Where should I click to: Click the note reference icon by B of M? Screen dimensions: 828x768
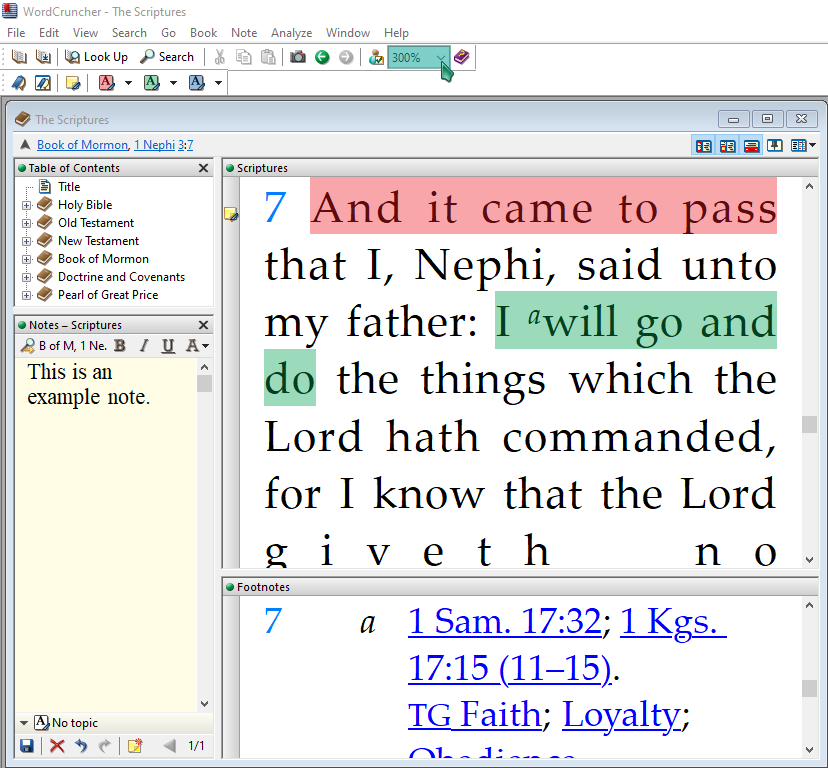(27, 345)
